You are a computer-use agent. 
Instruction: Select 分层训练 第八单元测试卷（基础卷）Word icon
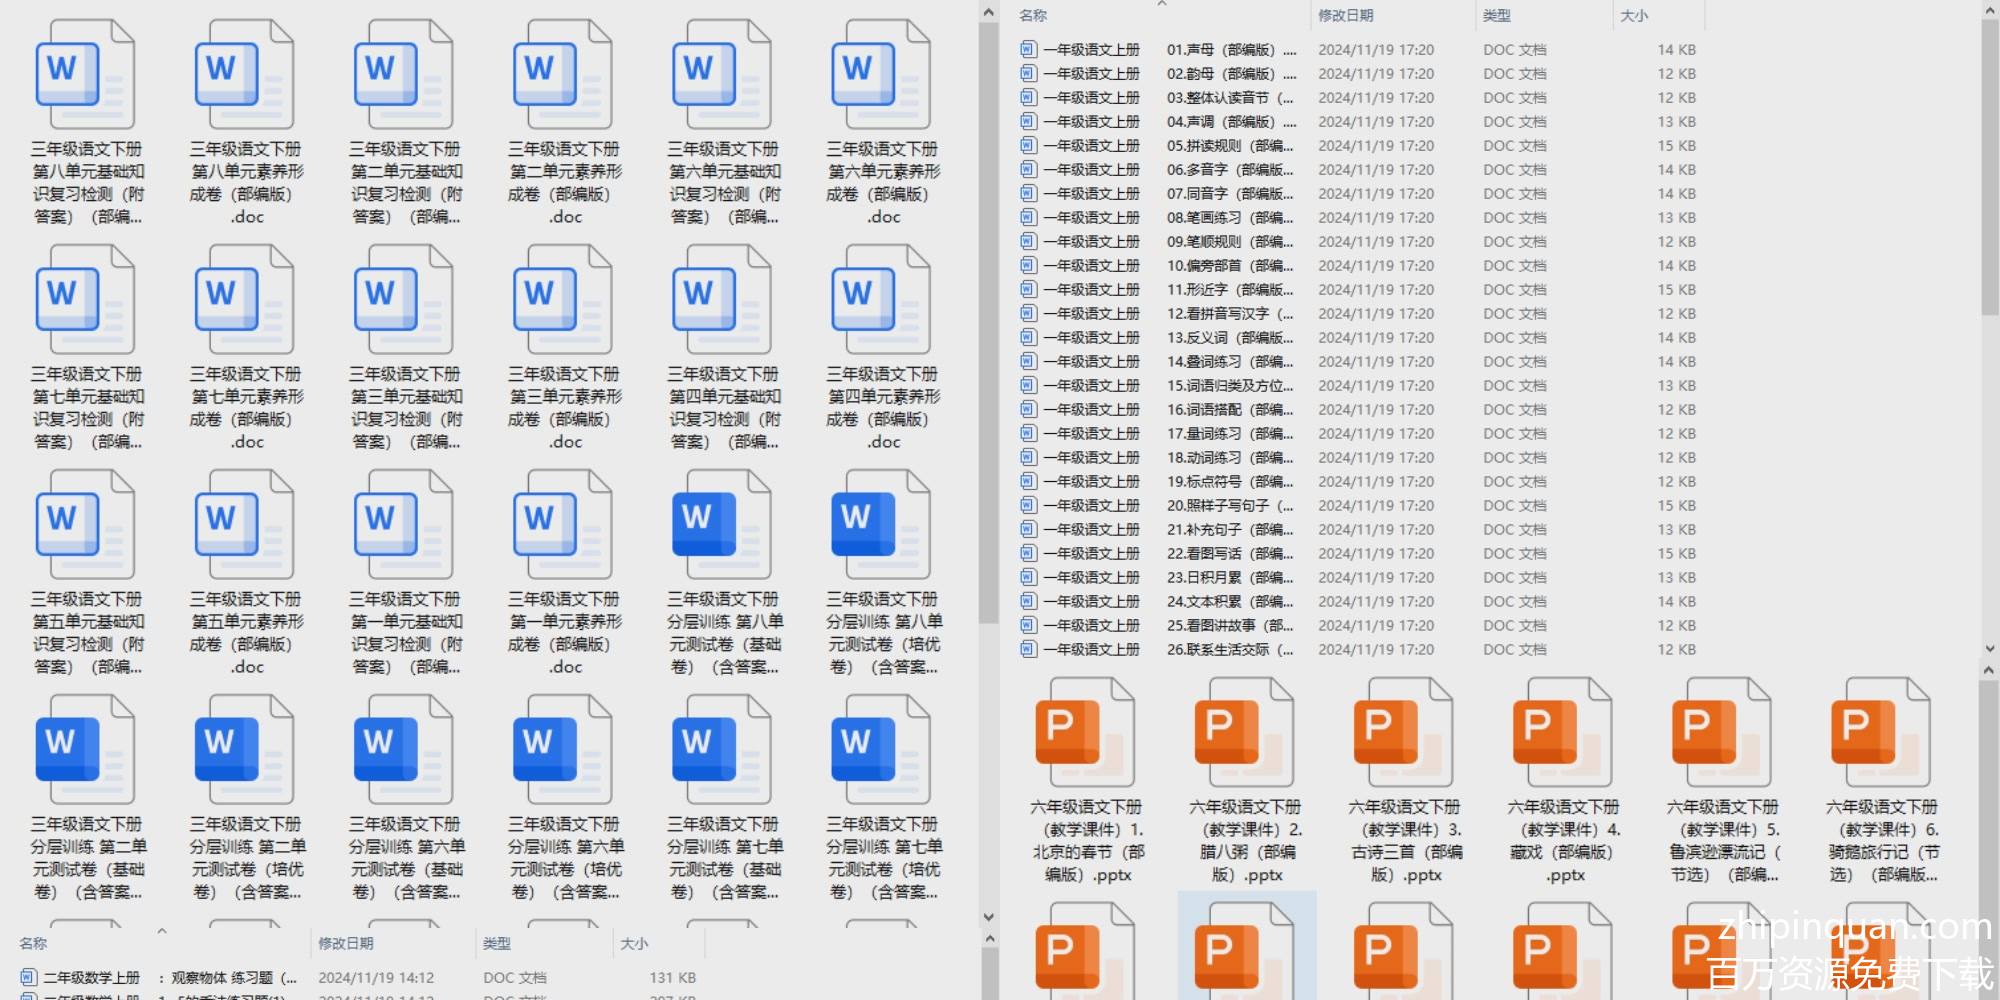(721, 524)
